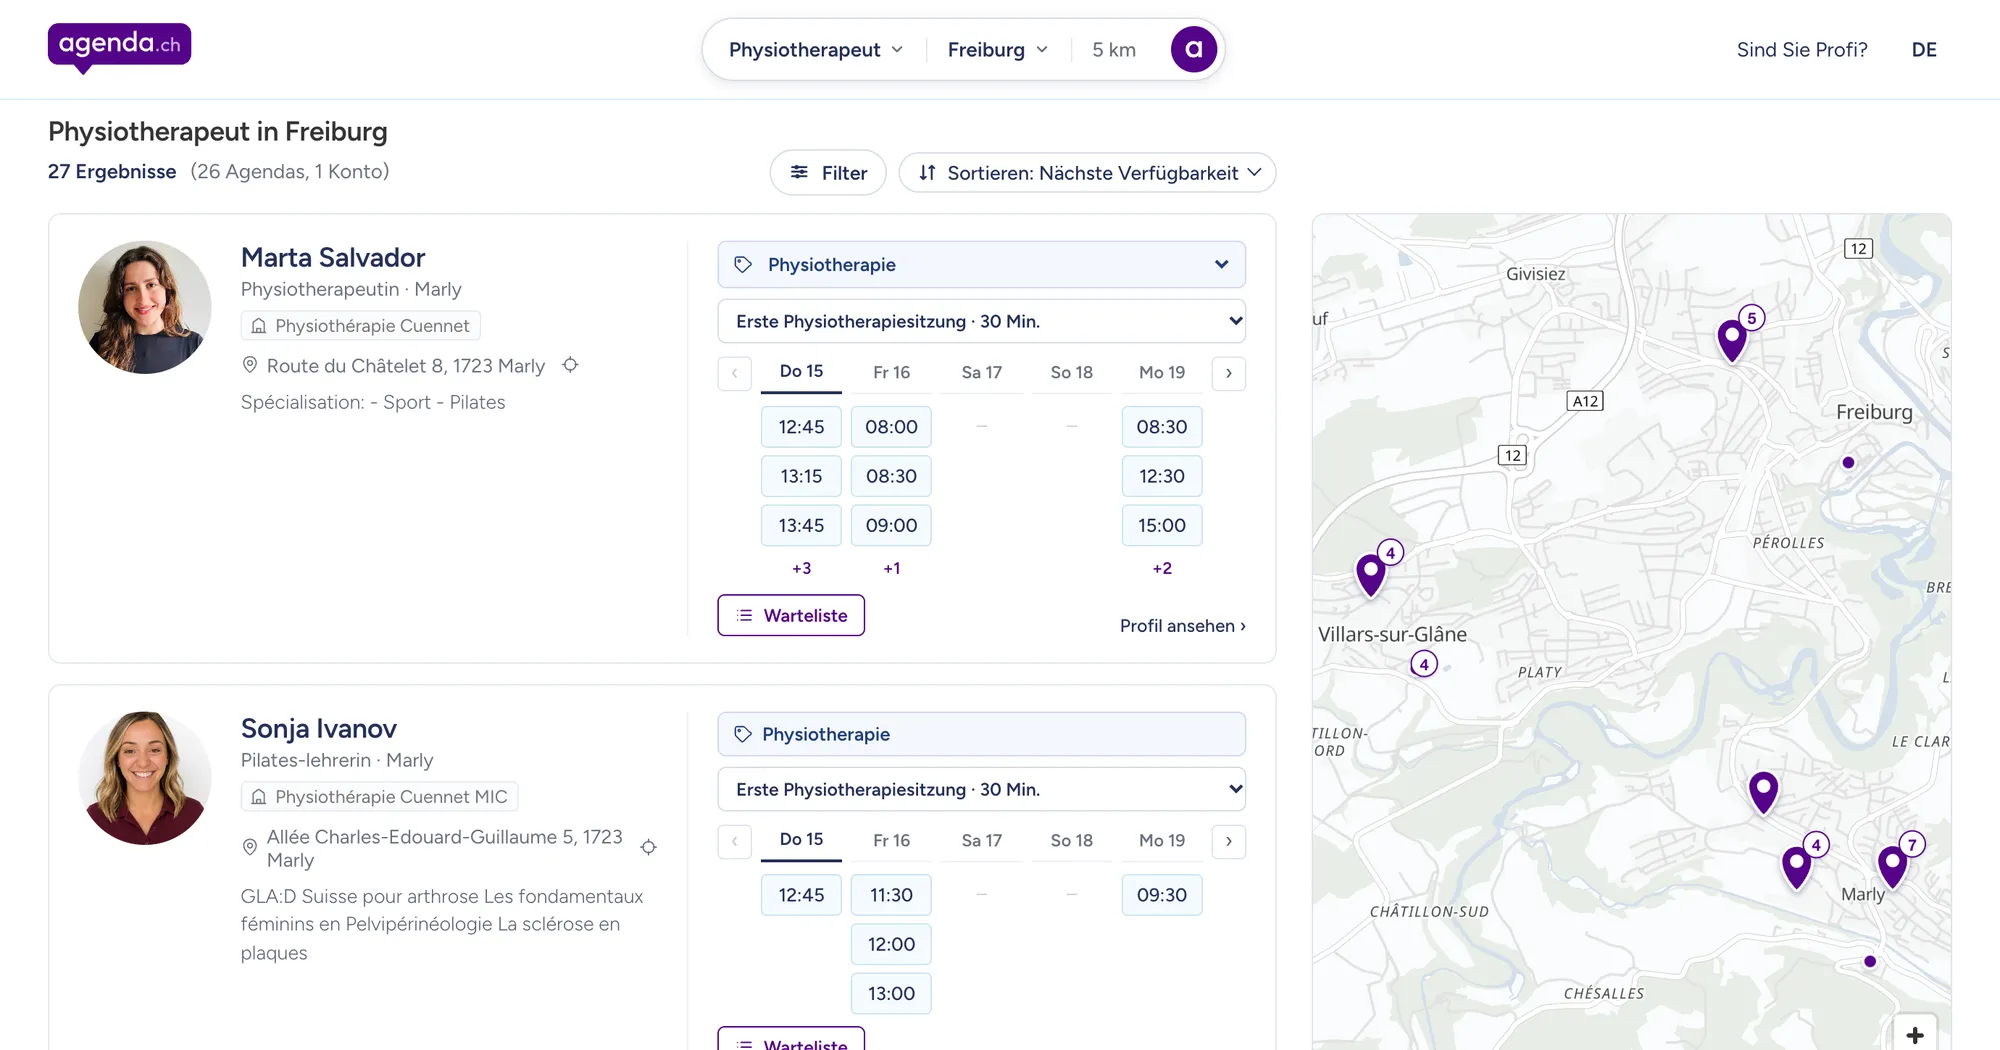Select Fr 16 tab in Marta Salvador's calendar
This screenshot has height=1050, width=2000.
(891, 372)
